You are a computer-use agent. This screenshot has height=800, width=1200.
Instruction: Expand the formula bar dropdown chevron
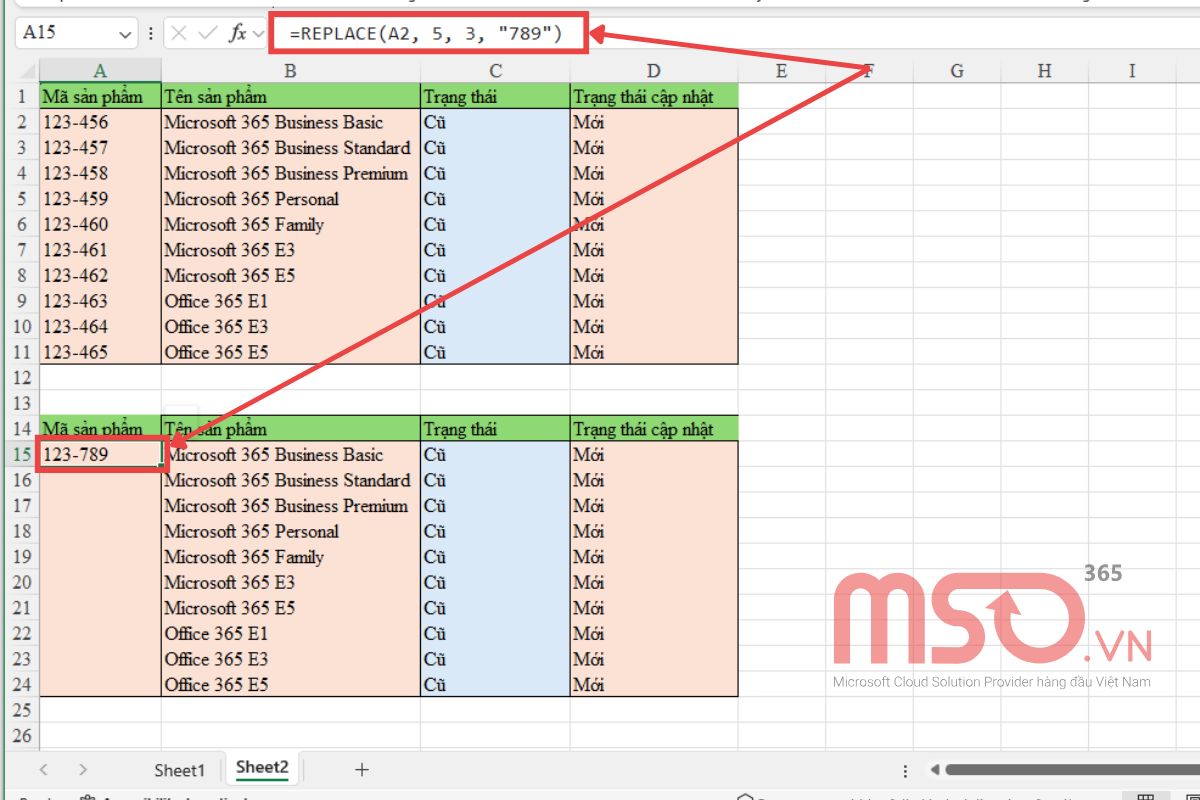point(260,34)
